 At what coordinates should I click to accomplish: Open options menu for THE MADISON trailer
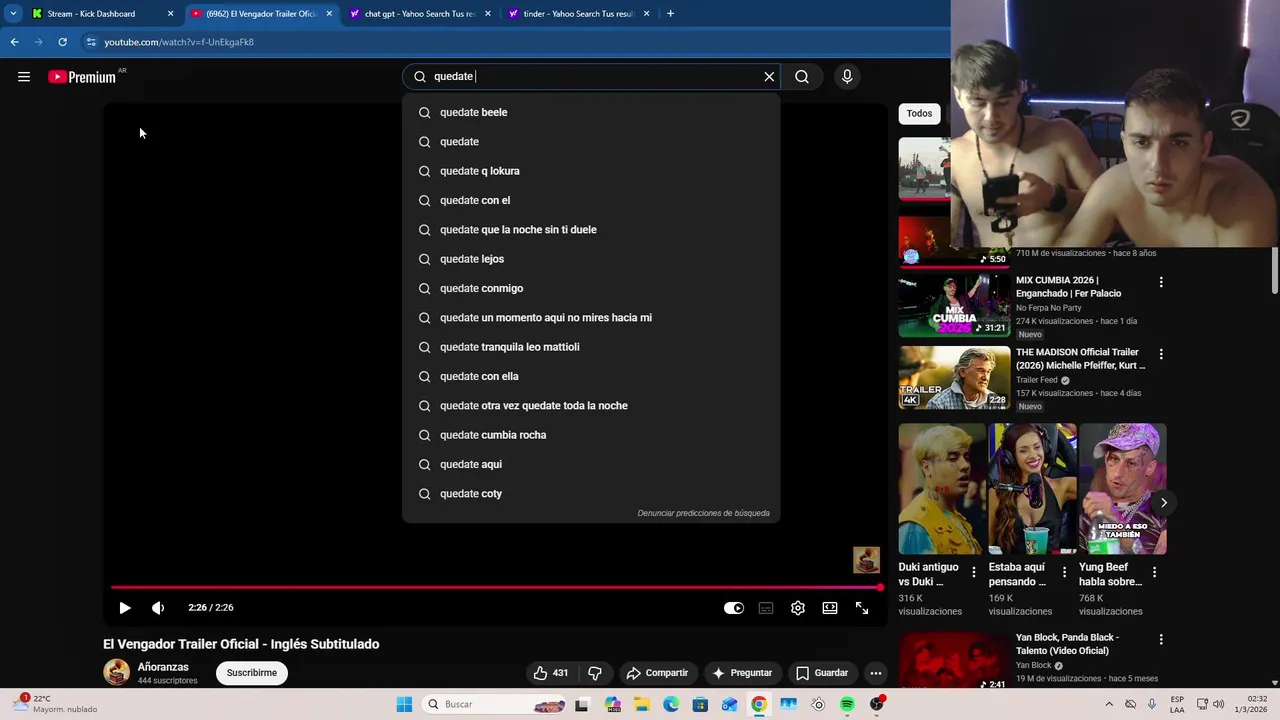(1161, 354)
